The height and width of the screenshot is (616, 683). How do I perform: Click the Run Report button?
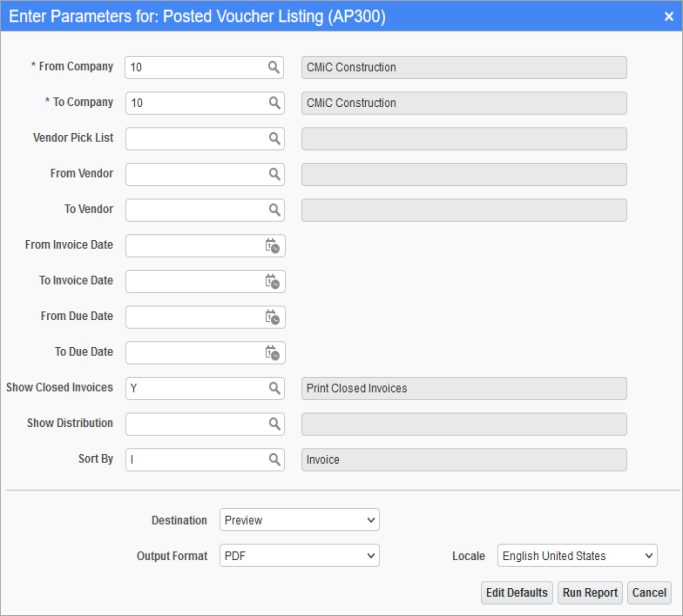[590, 592]
